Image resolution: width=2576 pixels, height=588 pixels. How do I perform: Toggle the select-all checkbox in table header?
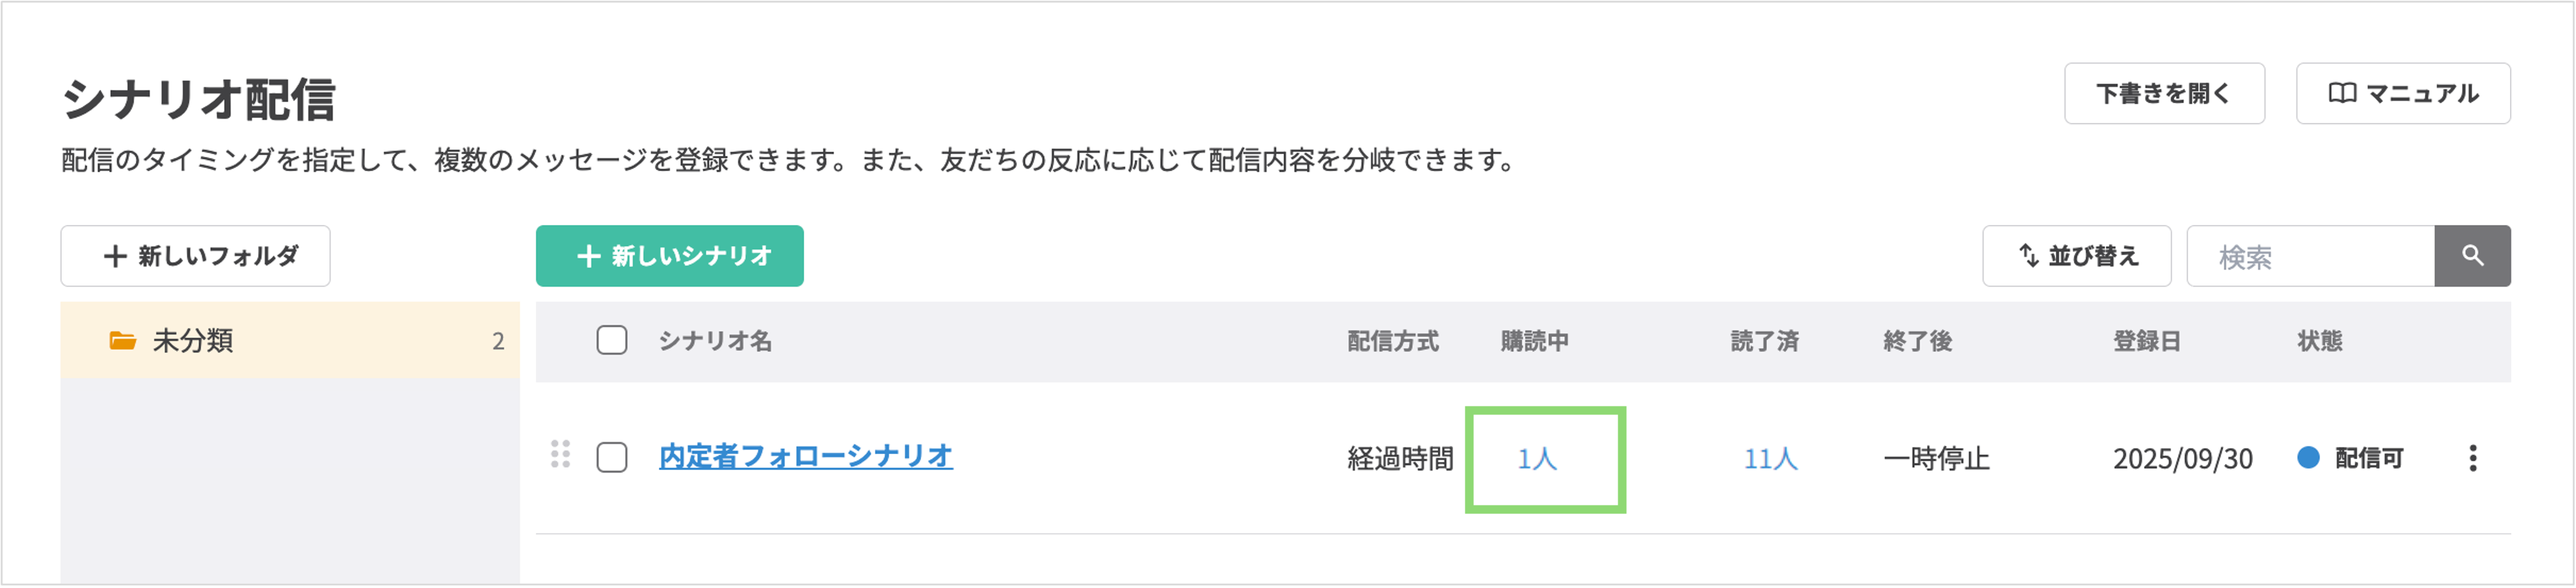(612, 341)
